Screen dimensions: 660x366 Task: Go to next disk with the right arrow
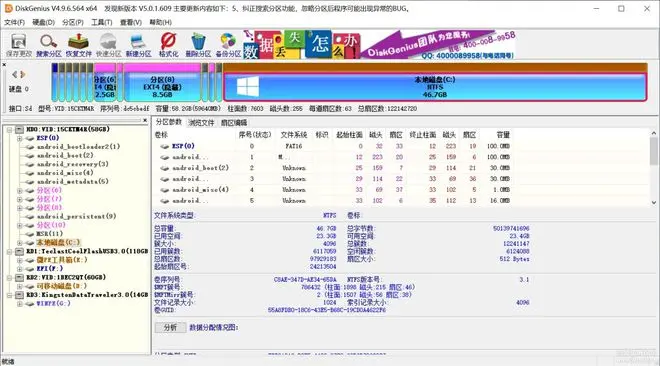click(x=23, y=74)
